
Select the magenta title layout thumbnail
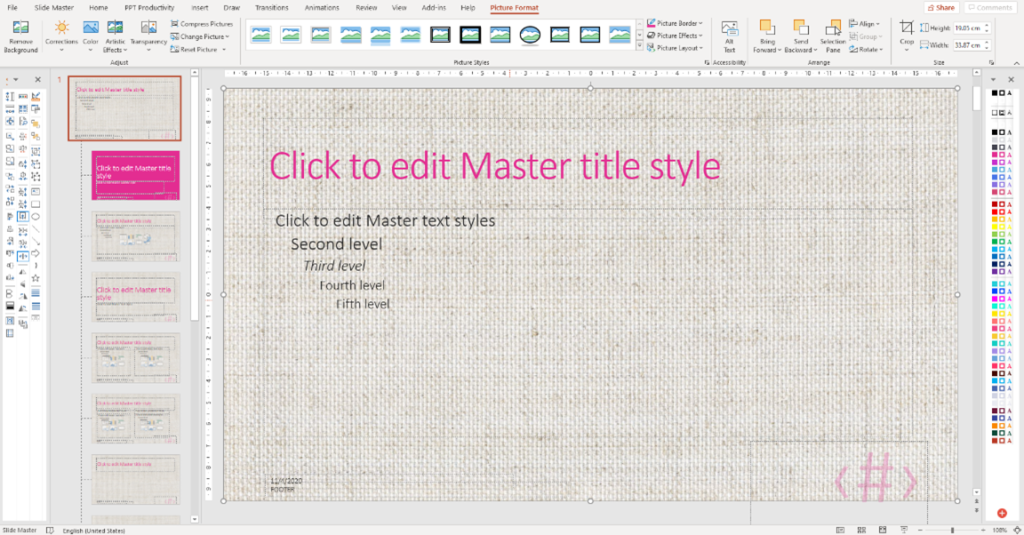136,175
